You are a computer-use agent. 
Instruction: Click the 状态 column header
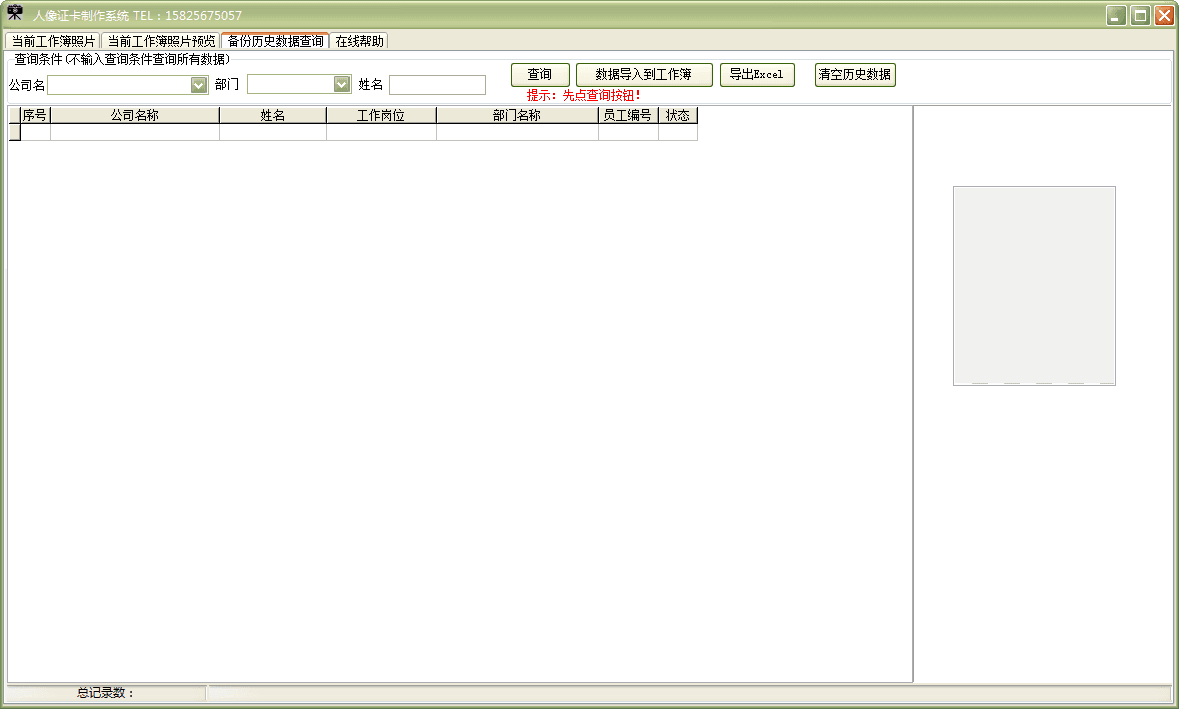678,115
